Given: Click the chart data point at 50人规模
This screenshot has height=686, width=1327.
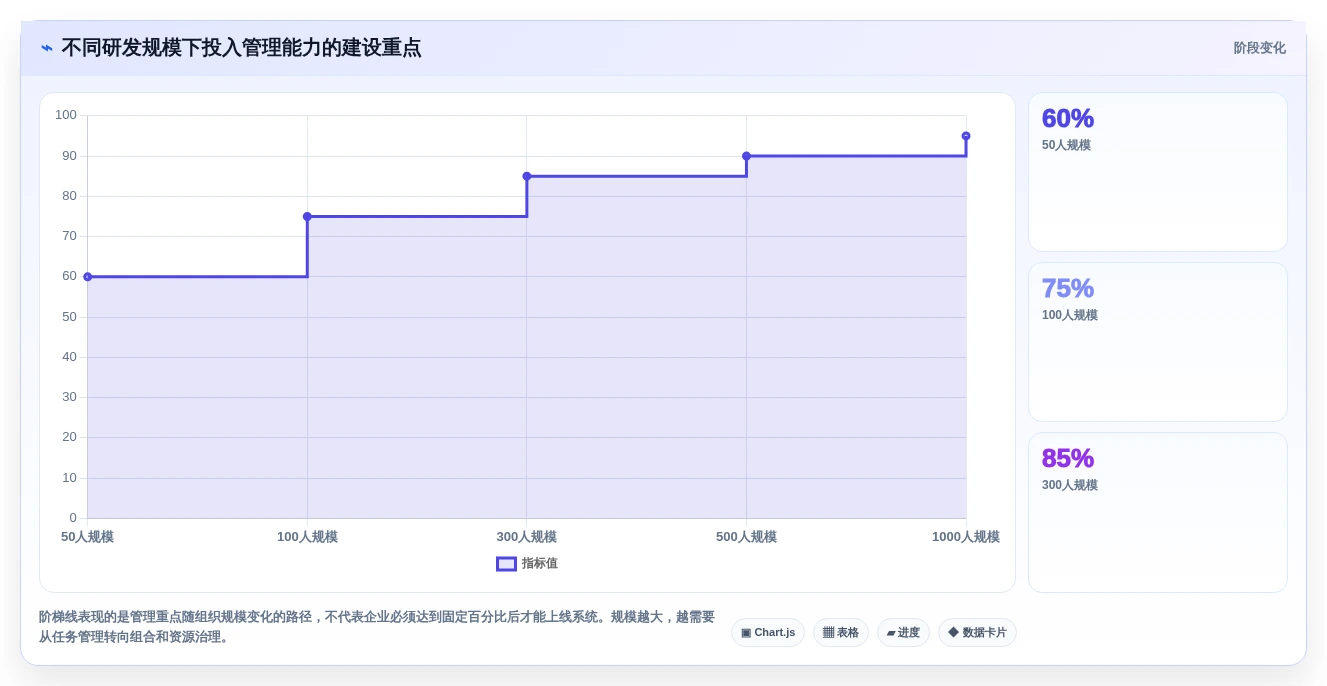Looking at the screenshot, I should (87, 277).
